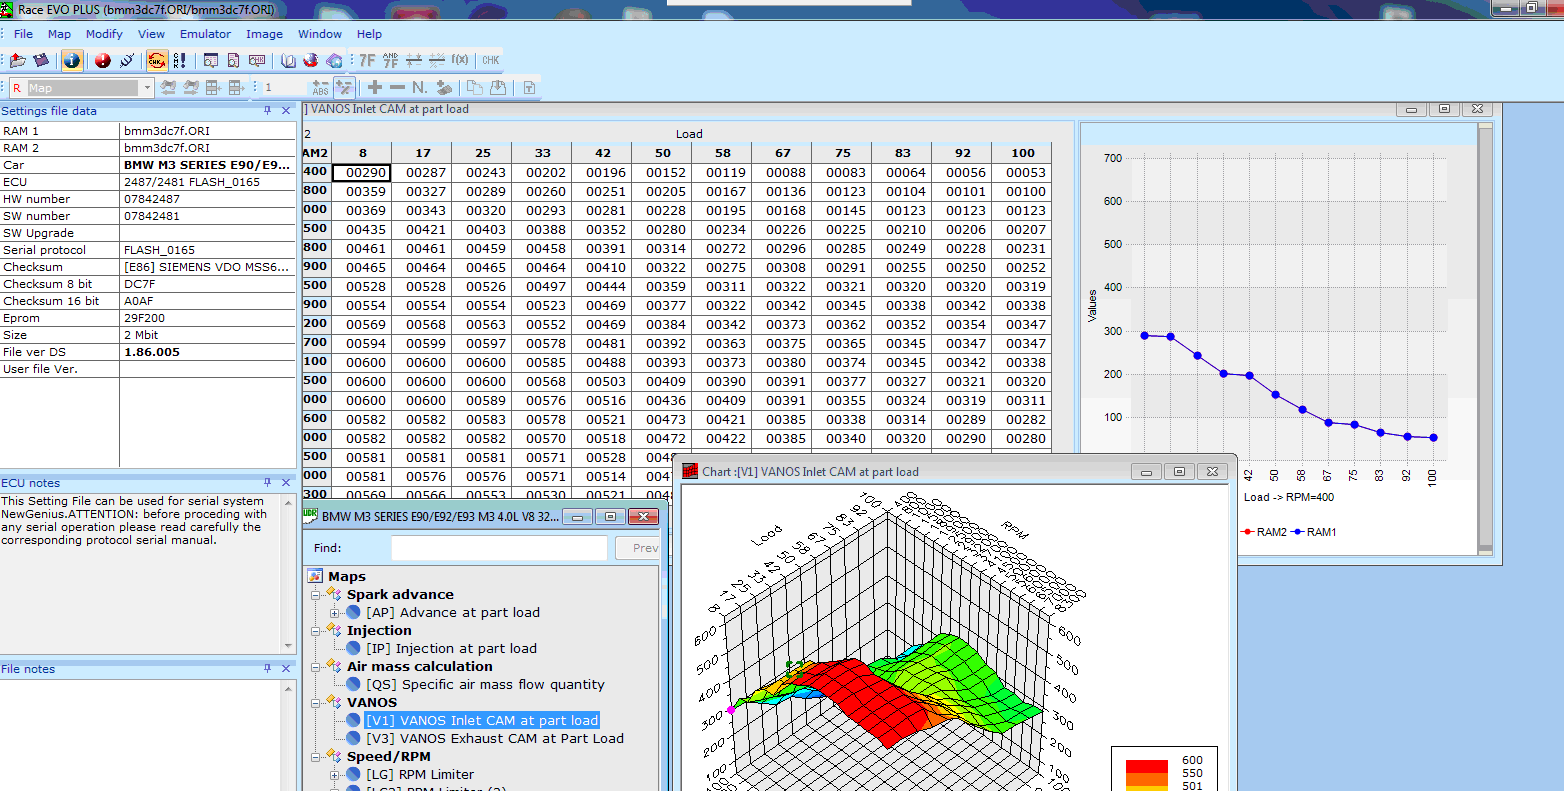Screen dimensions: 1565x791
Task: Click the minus decrease value icon
Action: point(397,88)
